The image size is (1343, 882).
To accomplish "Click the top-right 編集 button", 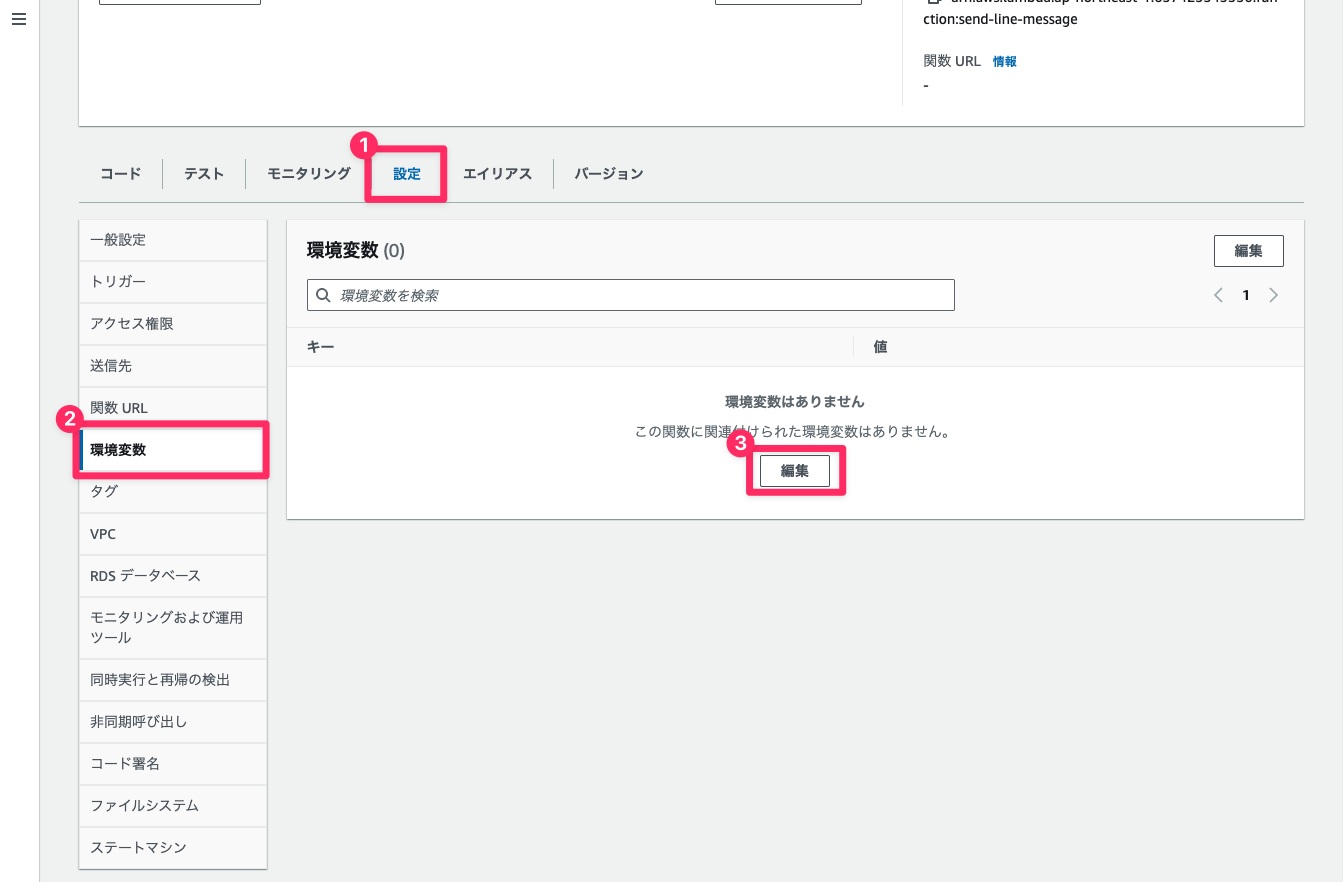I will (1248, 250).
